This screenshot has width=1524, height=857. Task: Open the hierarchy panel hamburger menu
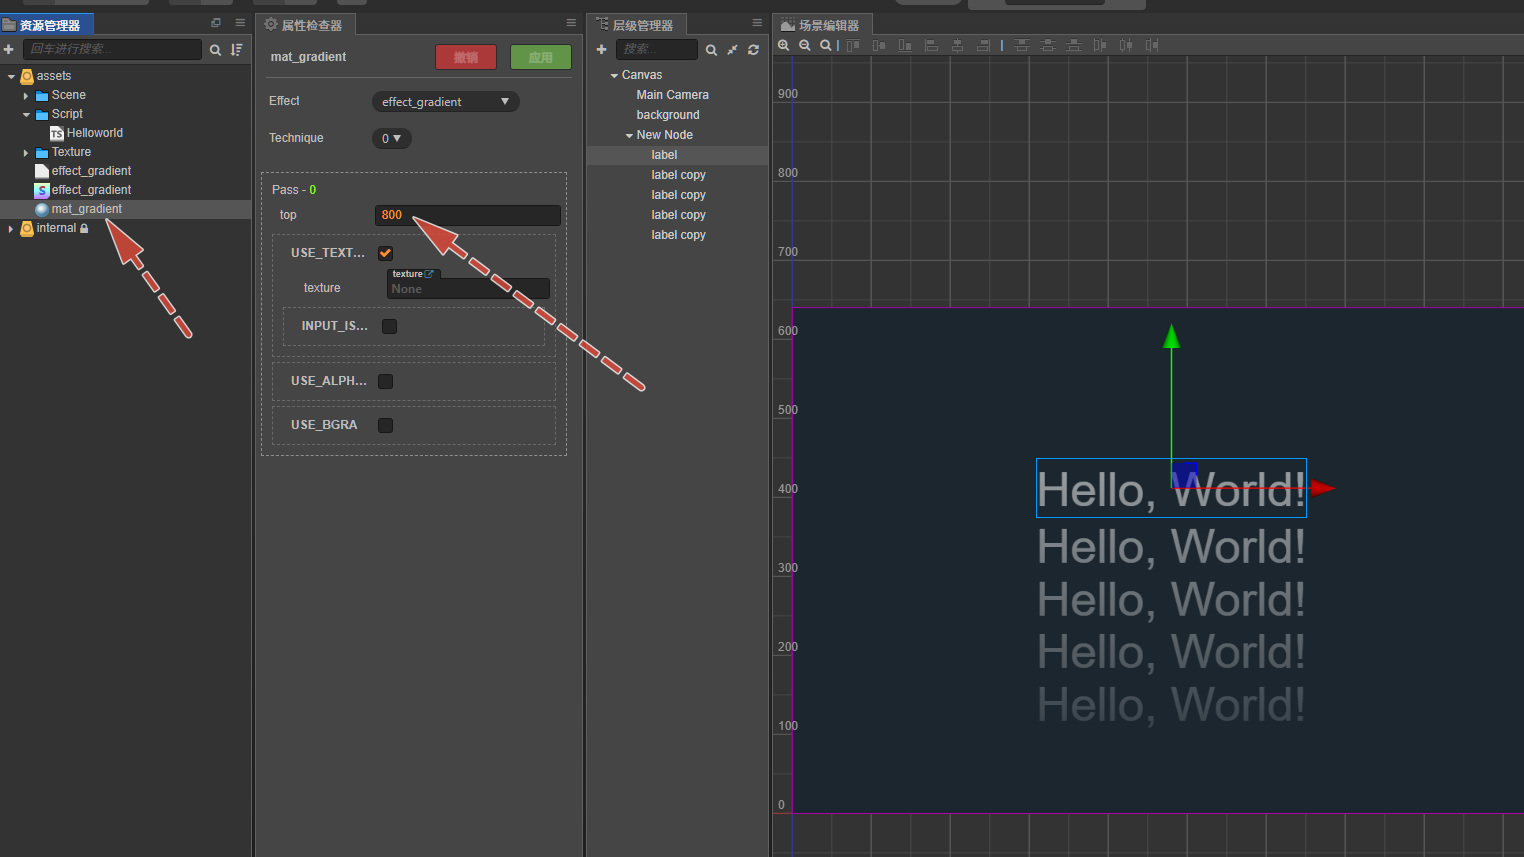pyautogui.click(x=757, y=22)
